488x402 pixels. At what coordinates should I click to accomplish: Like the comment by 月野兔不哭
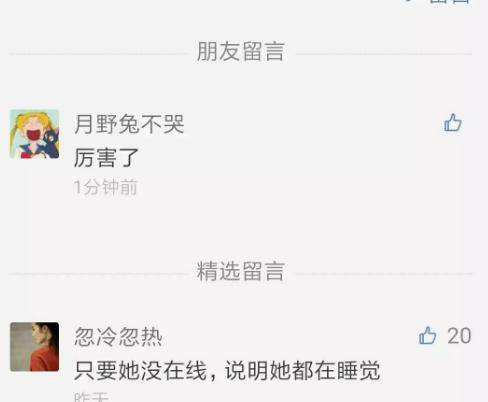point(453,123)
